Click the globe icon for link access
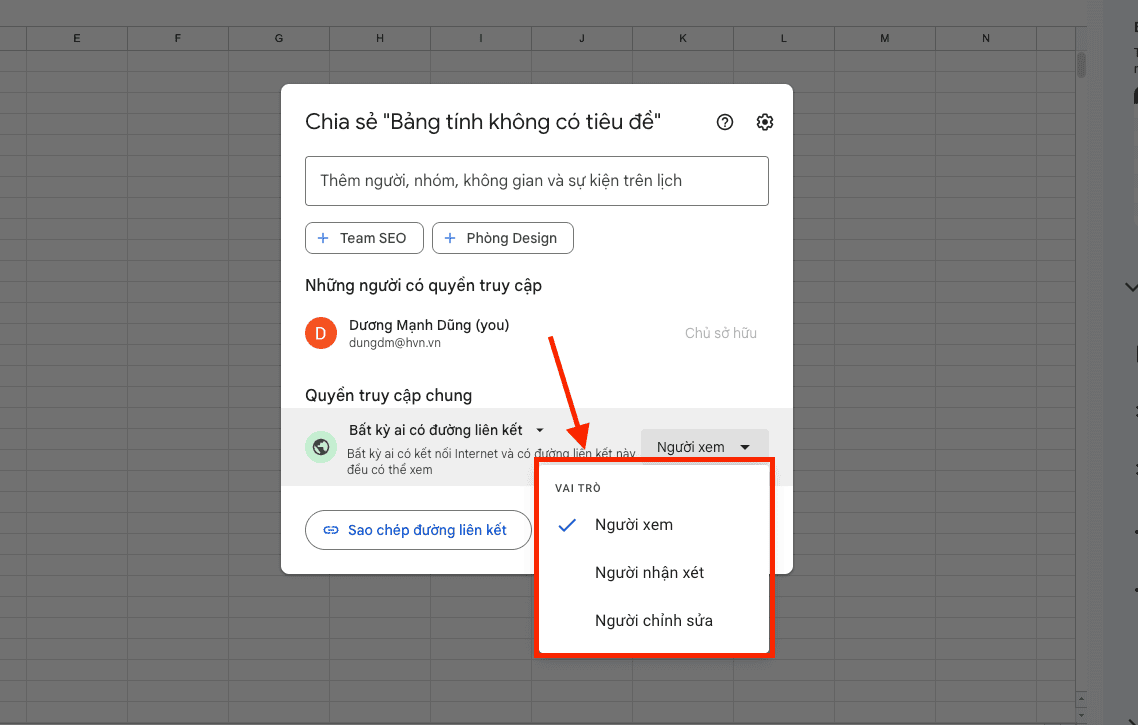Viewport: 1138px width, 725px height. [x=320, y=447]
